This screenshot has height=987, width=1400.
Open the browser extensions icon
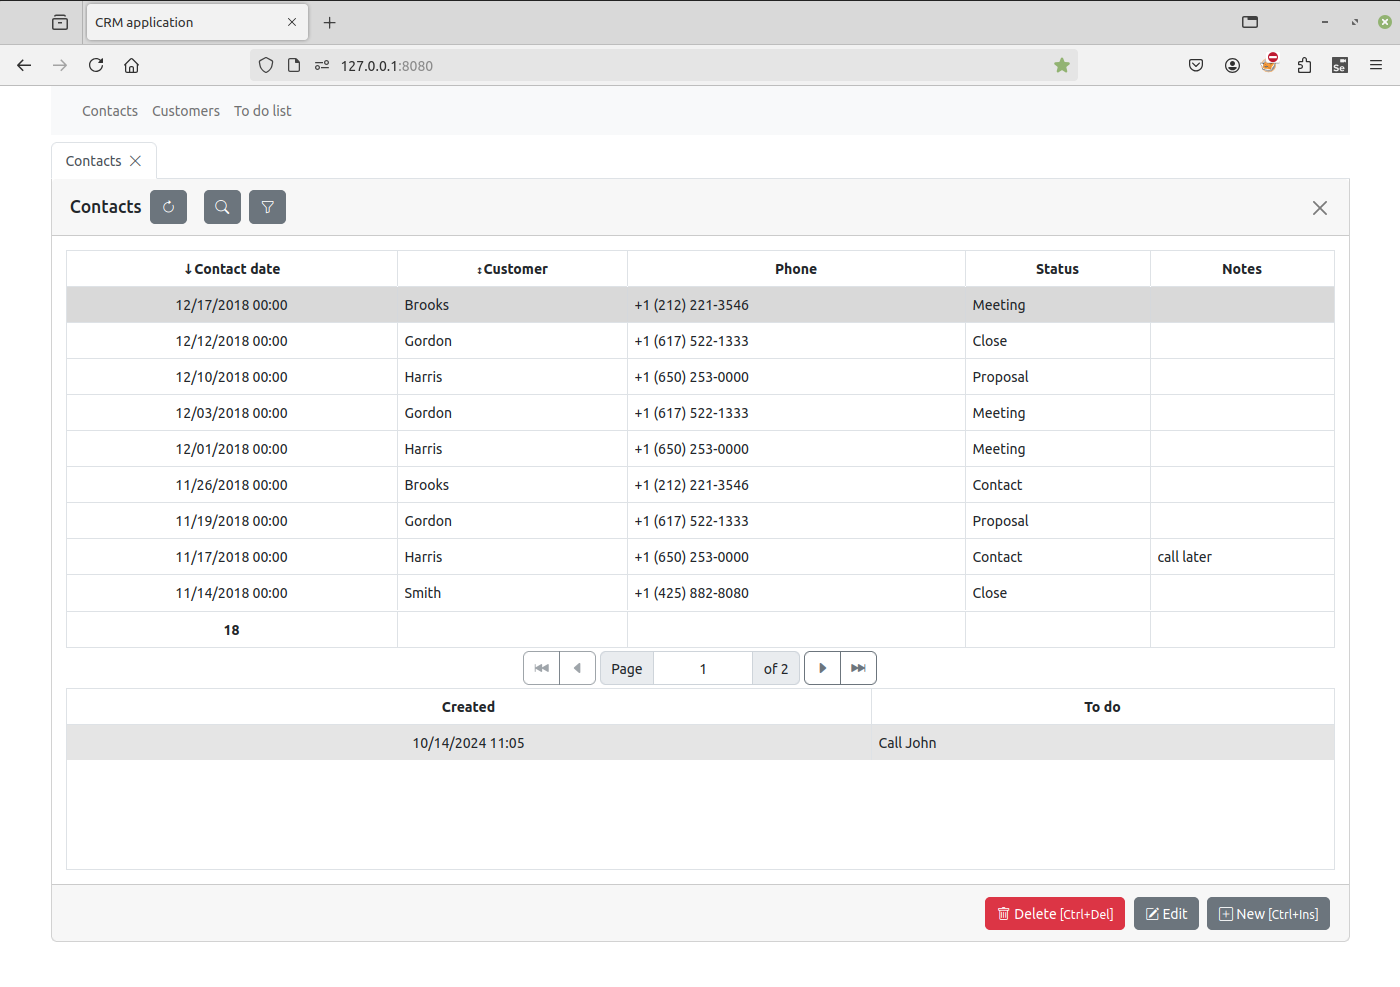[1304, 66]
